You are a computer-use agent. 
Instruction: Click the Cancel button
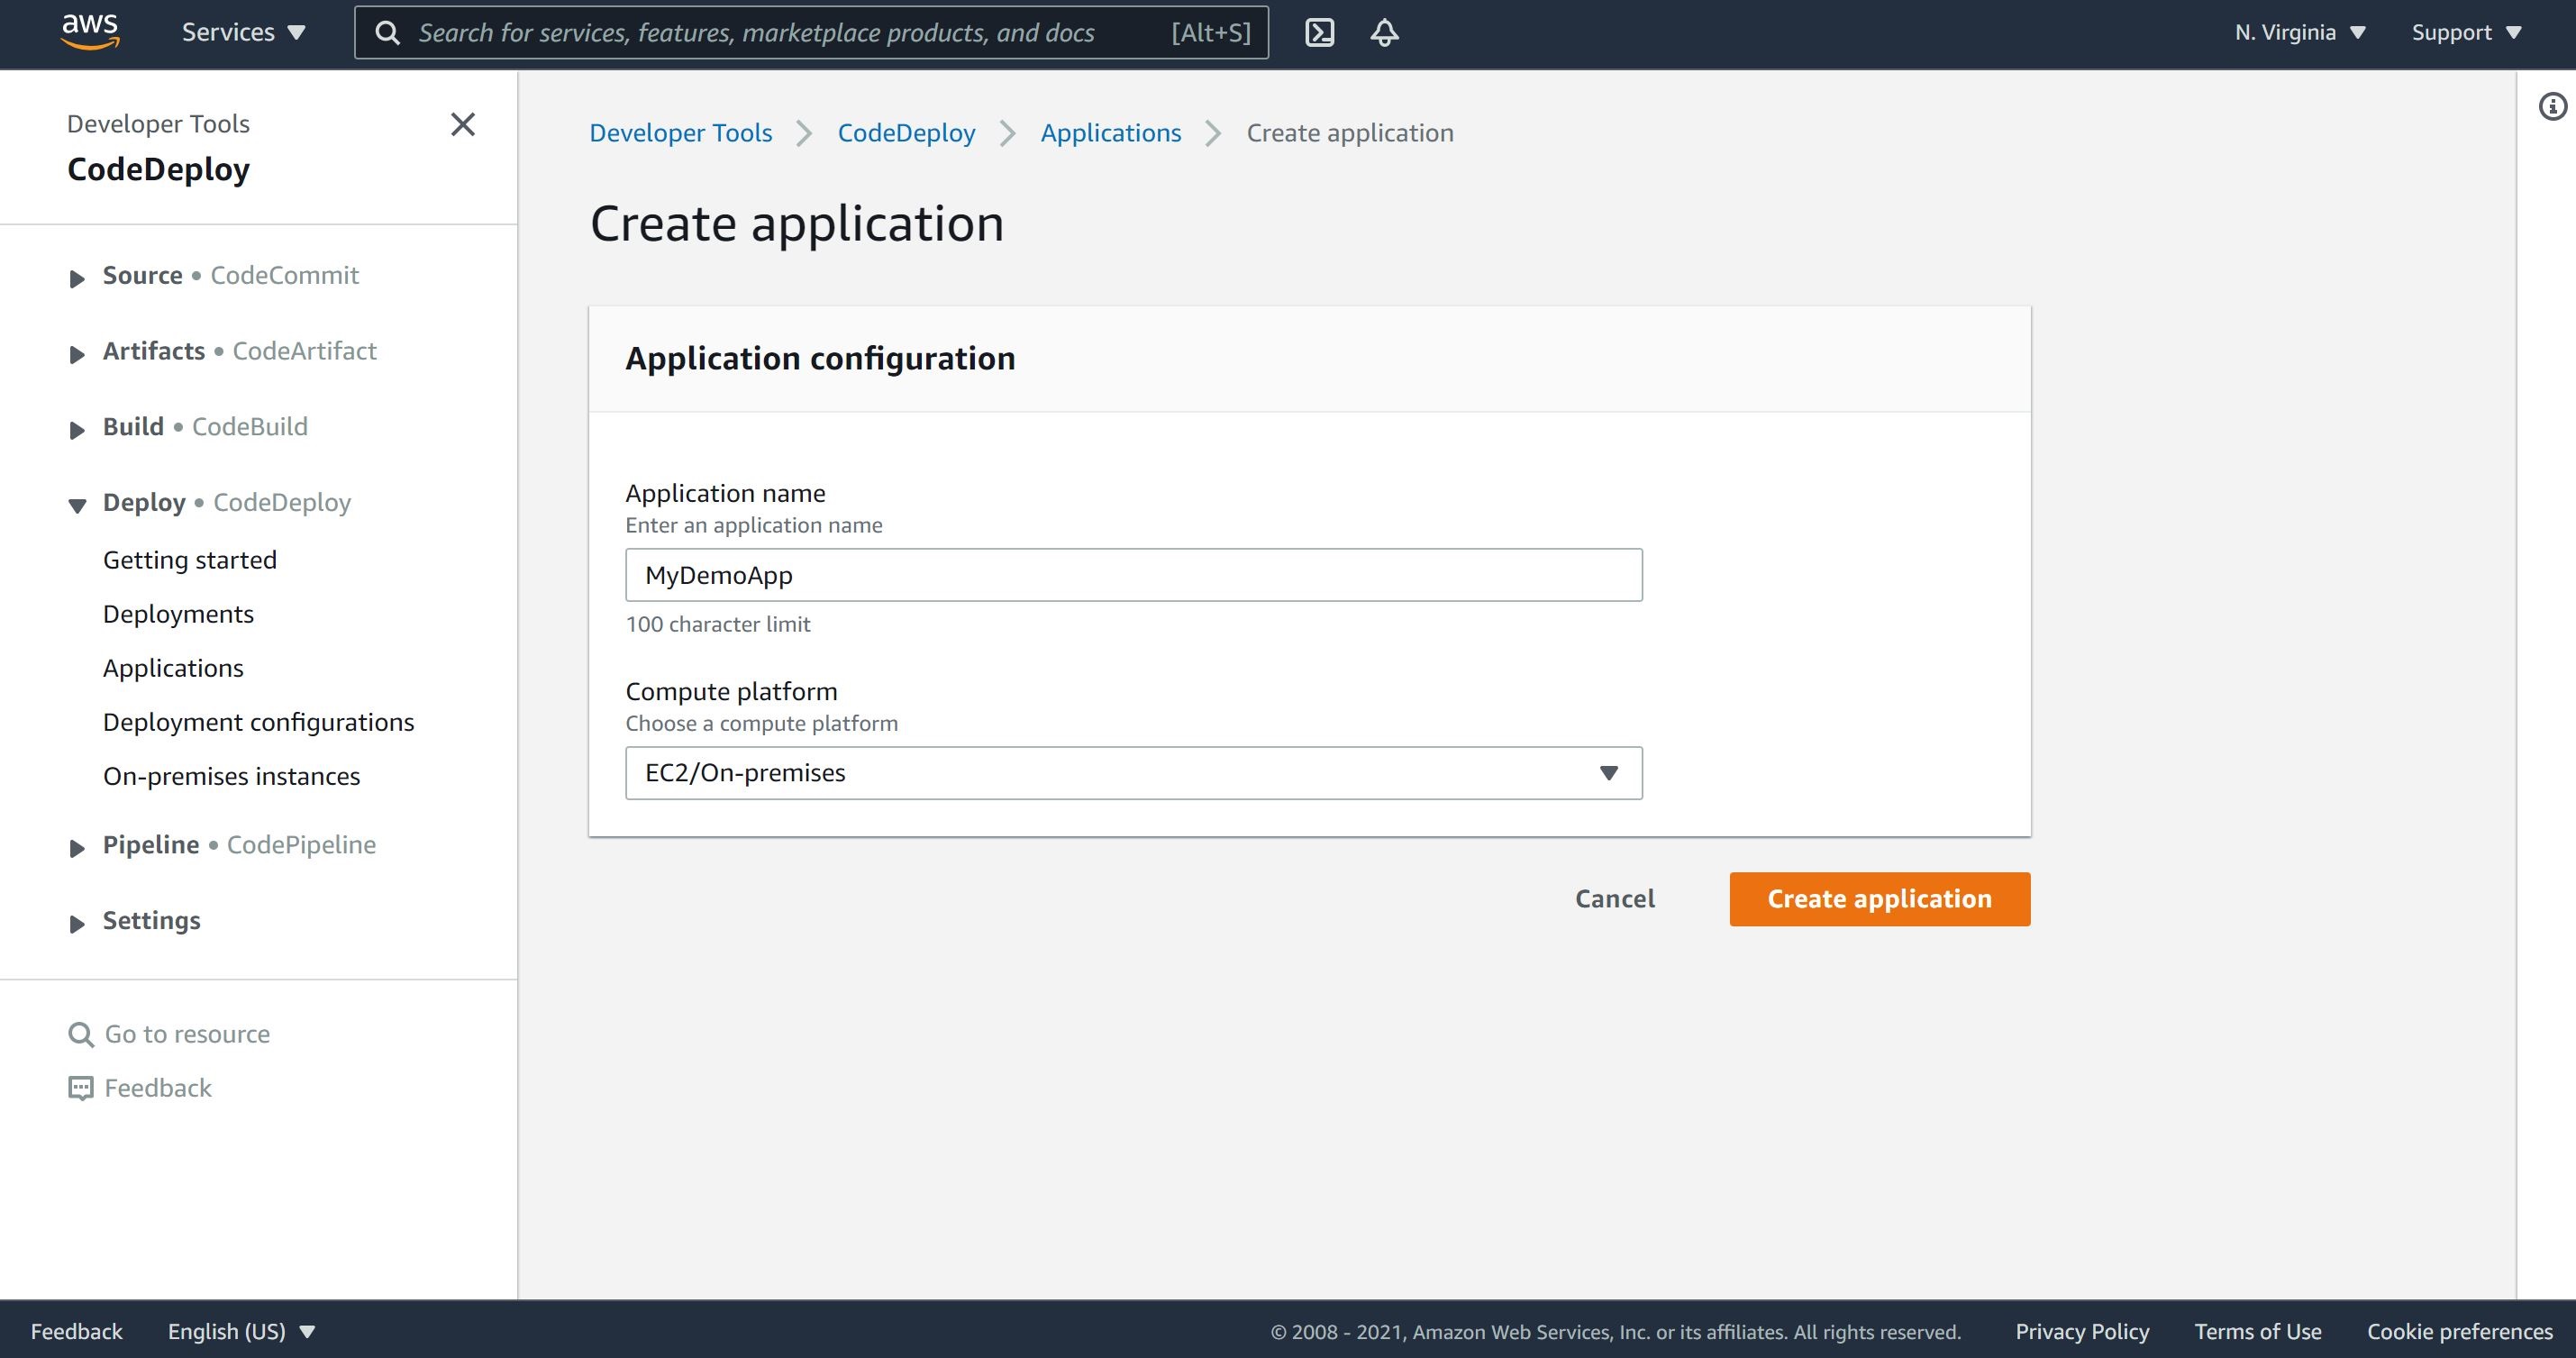tap(1614, 899)
